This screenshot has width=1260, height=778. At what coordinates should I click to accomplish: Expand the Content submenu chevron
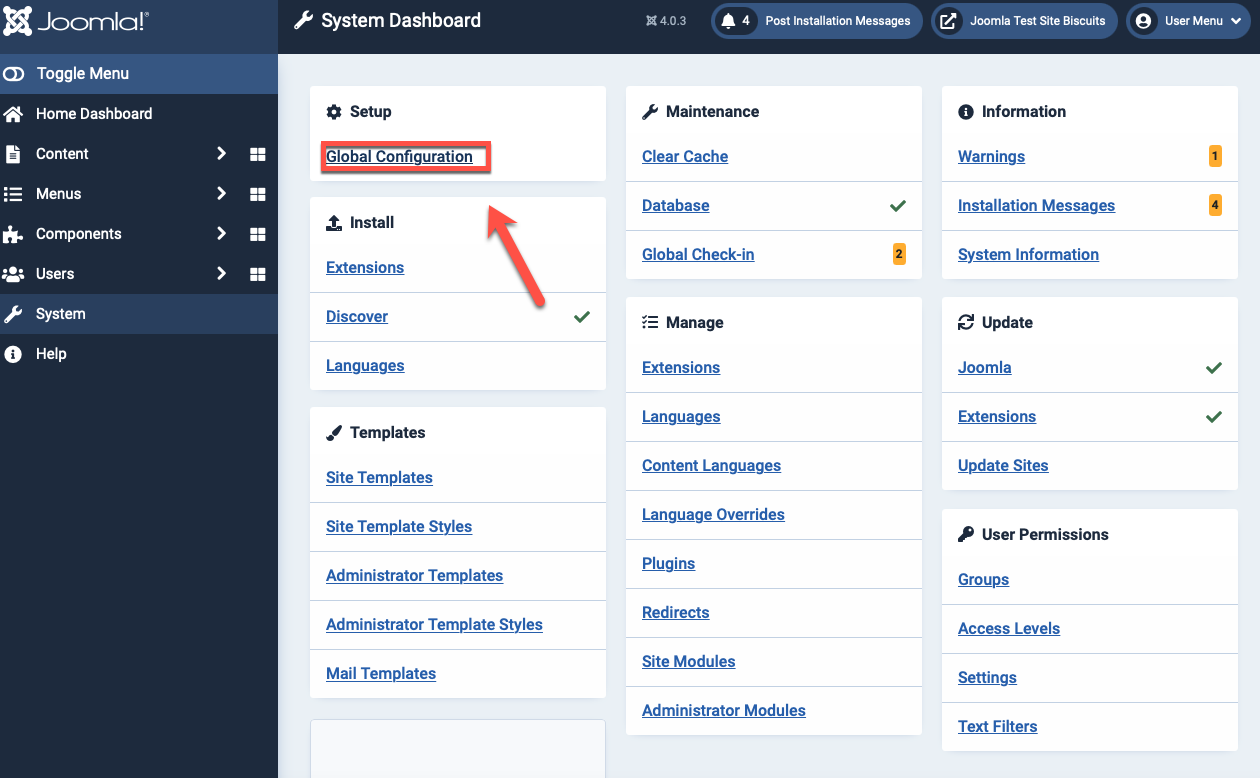pos(221,154)
